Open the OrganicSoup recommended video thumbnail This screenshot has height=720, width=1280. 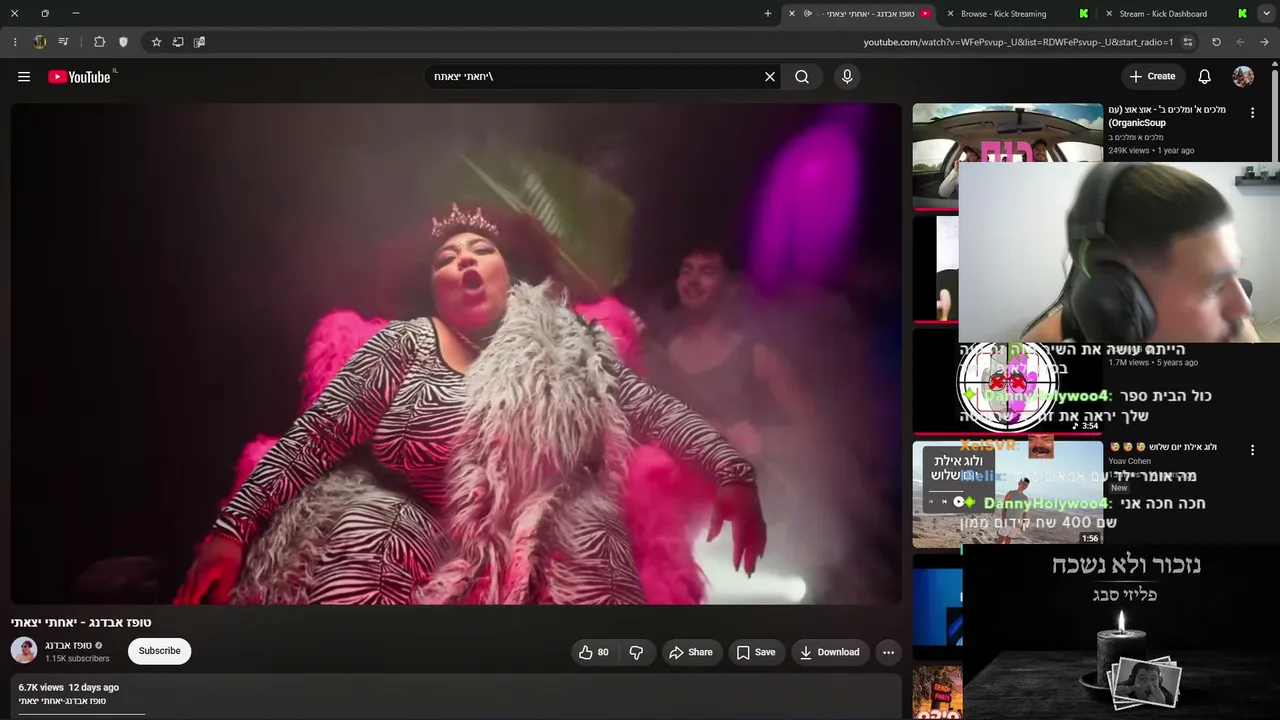(x=1007, y=133)
